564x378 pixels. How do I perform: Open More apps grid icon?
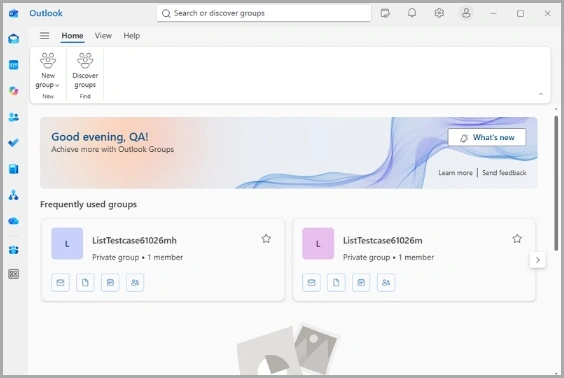click(14, 274)
